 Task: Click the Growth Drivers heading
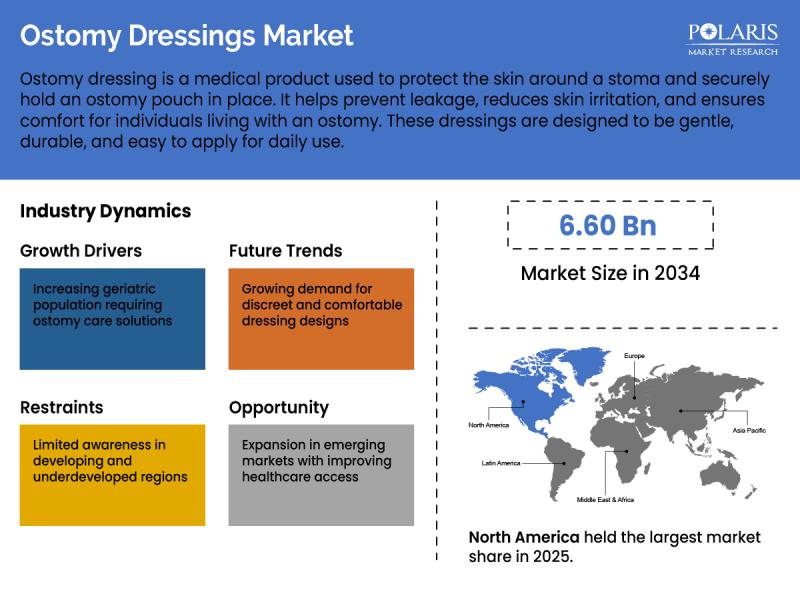(x=81, y=251)
